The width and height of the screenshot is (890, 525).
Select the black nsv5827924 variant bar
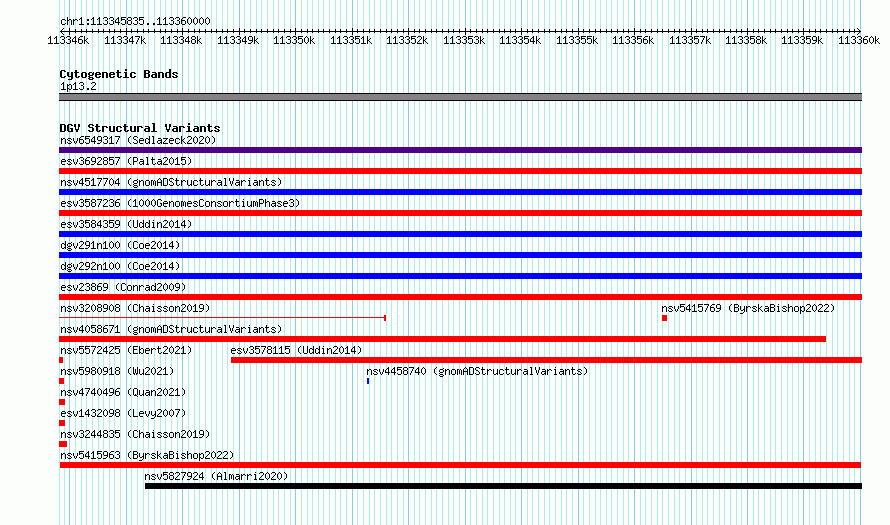click(503, 486)
